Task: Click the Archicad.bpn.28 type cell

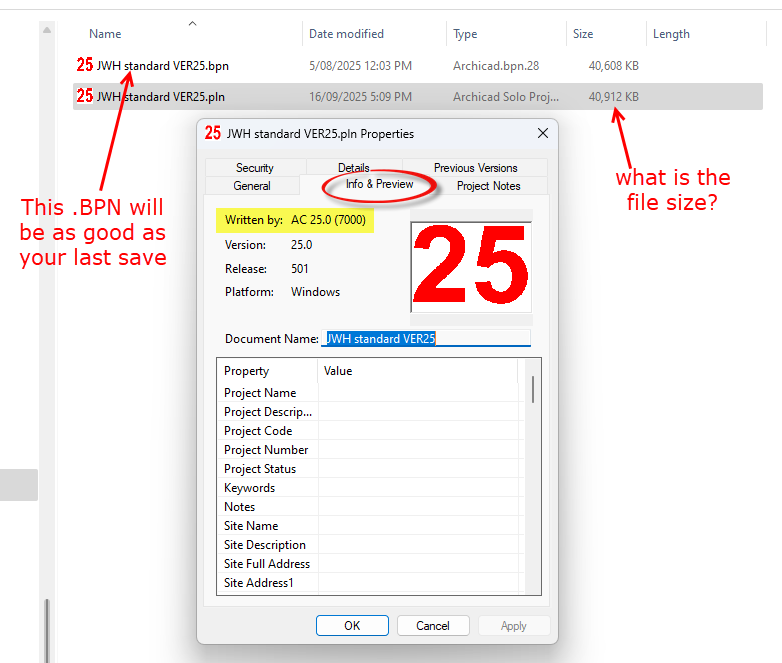Action: [496, 65]
